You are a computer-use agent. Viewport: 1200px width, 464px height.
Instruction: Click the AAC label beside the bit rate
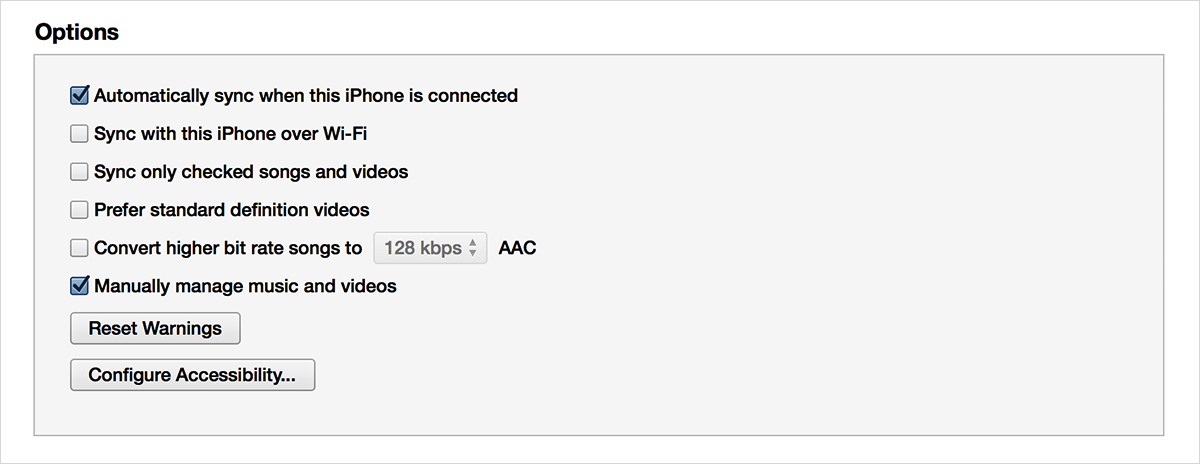tap(517, 248)
